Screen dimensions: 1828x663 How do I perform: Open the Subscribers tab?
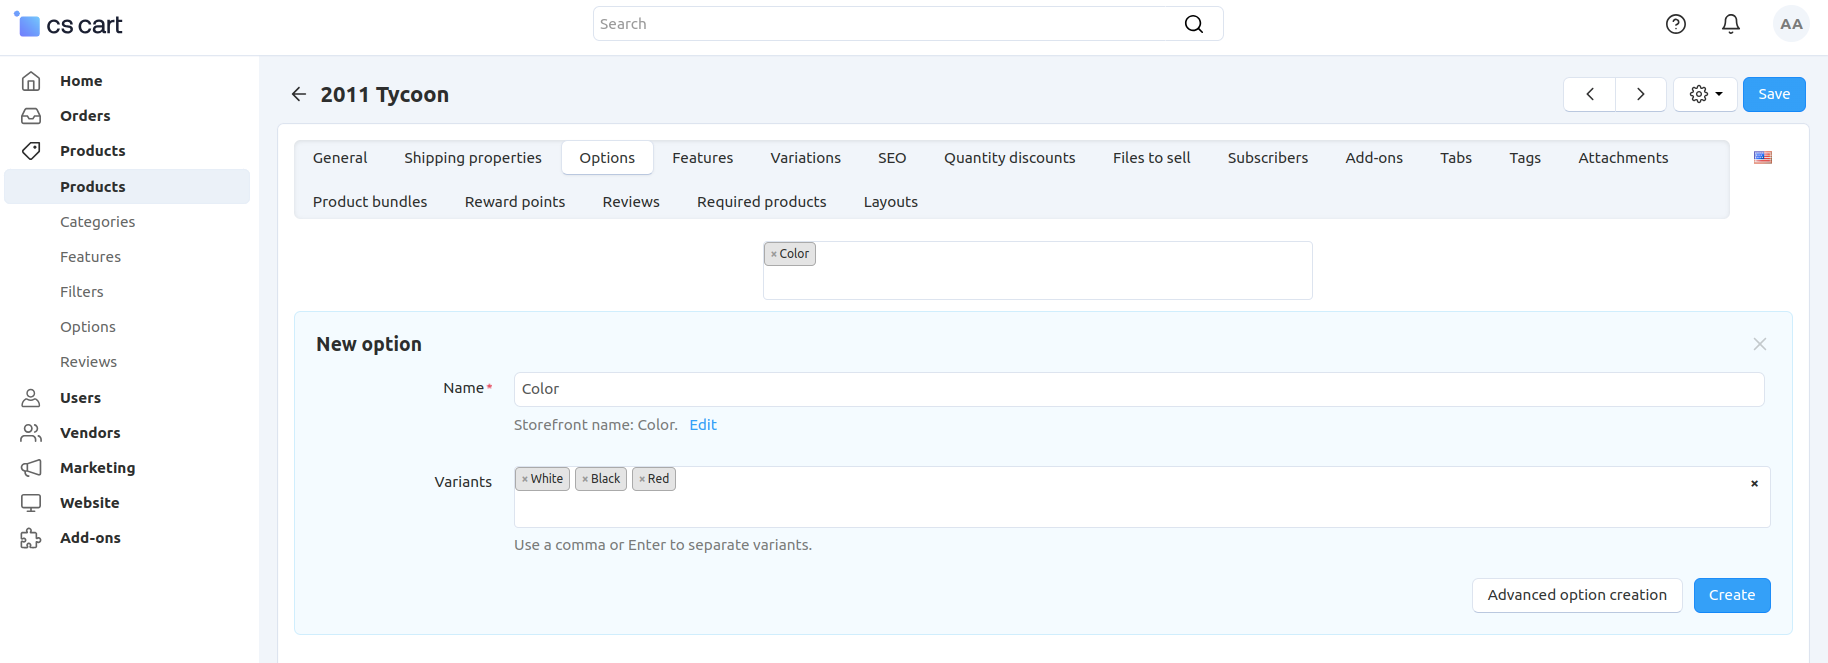(x=1268, y=158)
